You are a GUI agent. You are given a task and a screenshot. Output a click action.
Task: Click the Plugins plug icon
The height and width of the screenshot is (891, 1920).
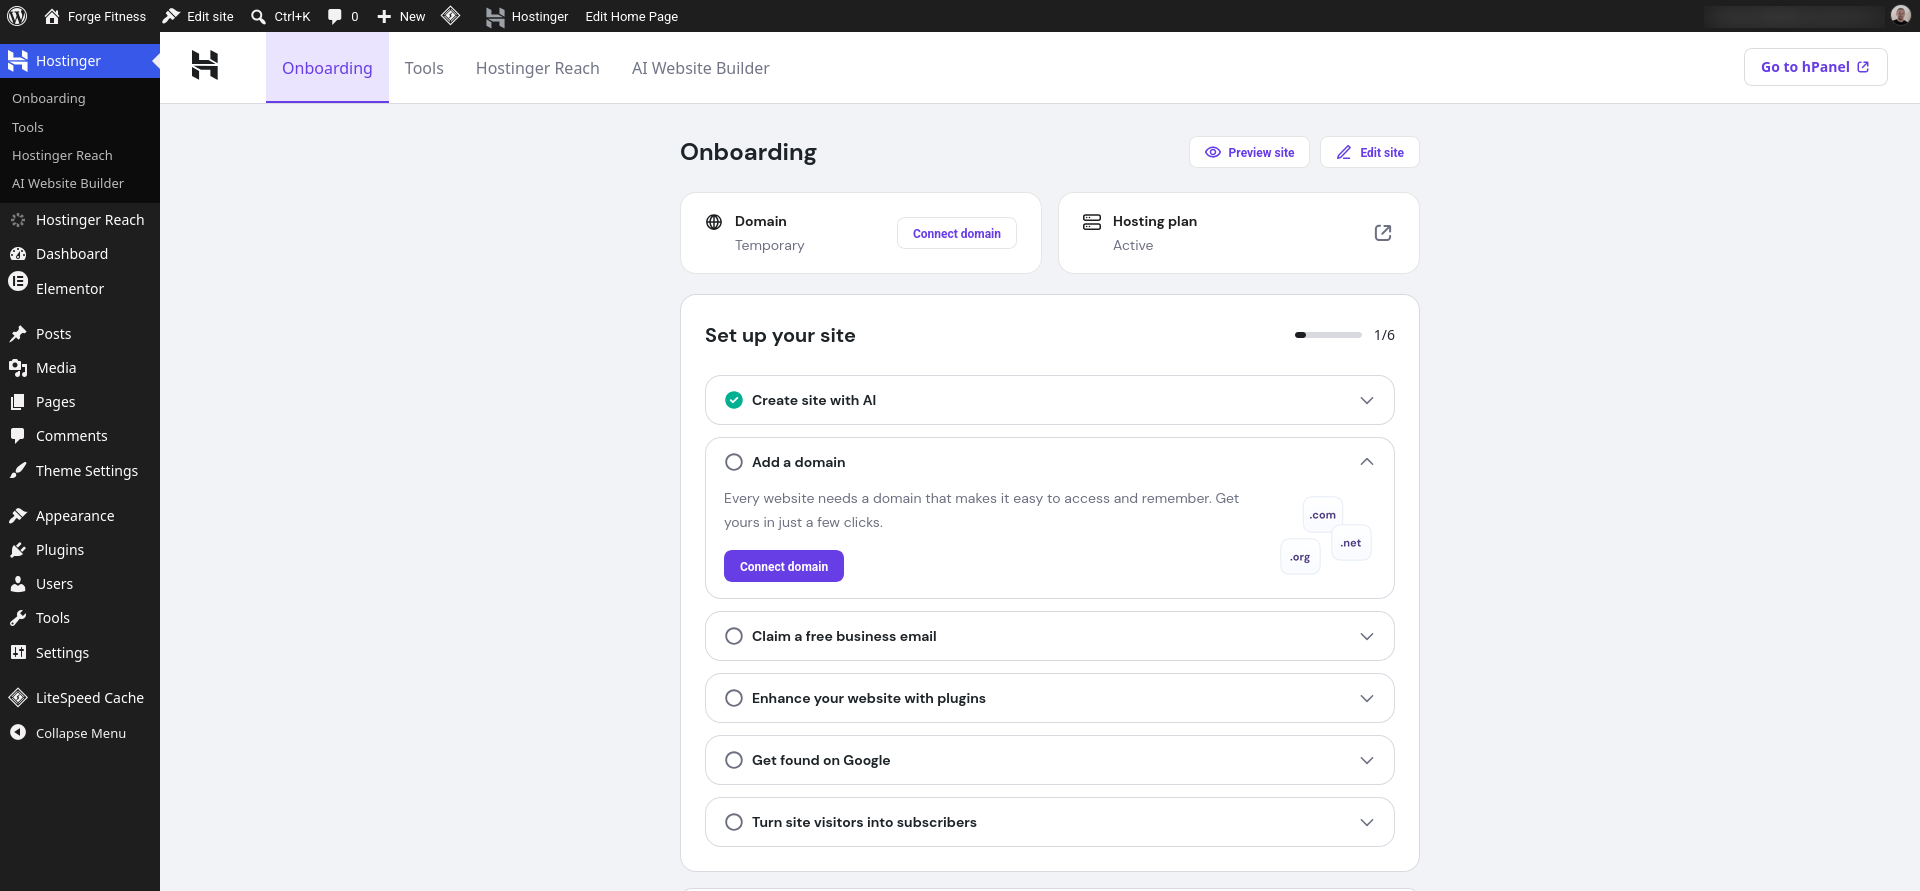pos(18,550)
